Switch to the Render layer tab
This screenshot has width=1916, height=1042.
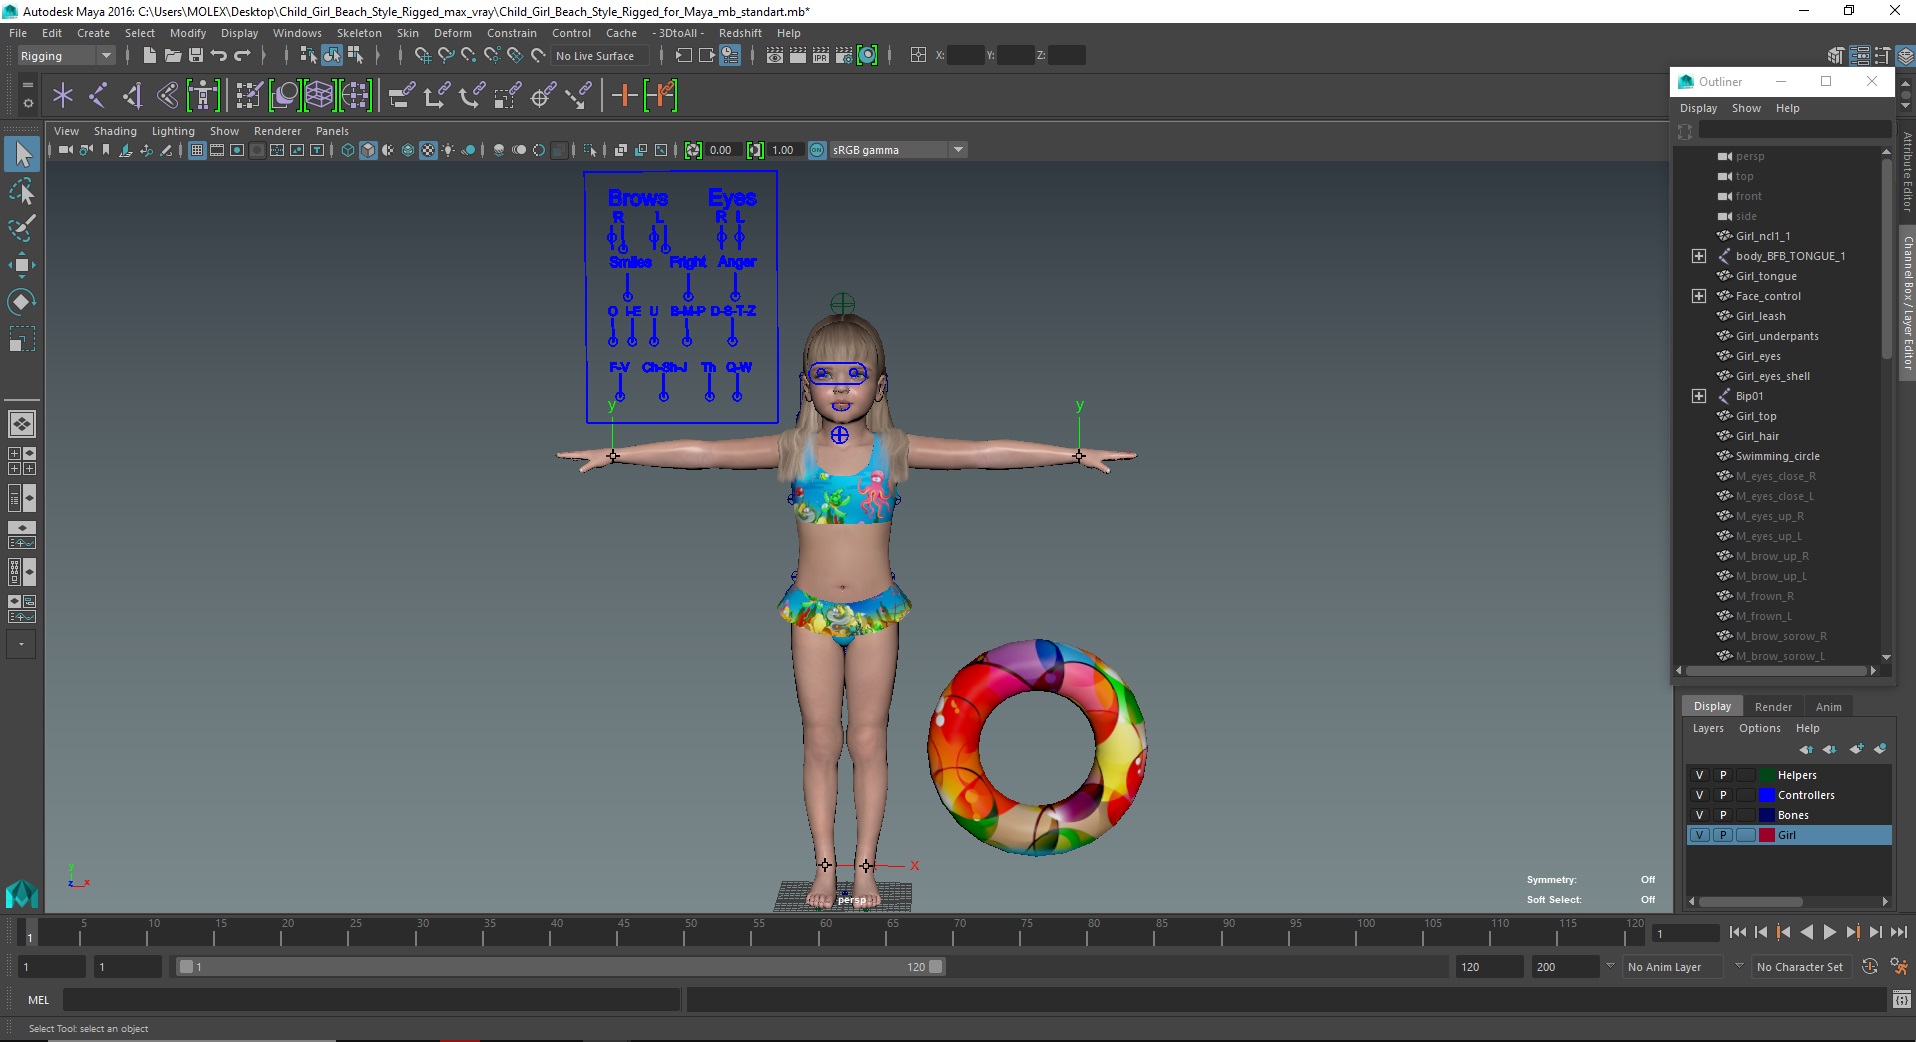pyautogui.click(x=1773, y=707)
